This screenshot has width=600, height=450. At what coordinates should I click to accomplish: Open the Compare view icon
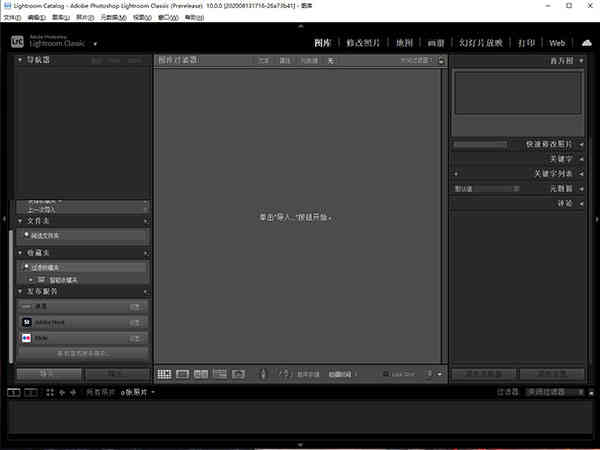(x=201, y=374)
